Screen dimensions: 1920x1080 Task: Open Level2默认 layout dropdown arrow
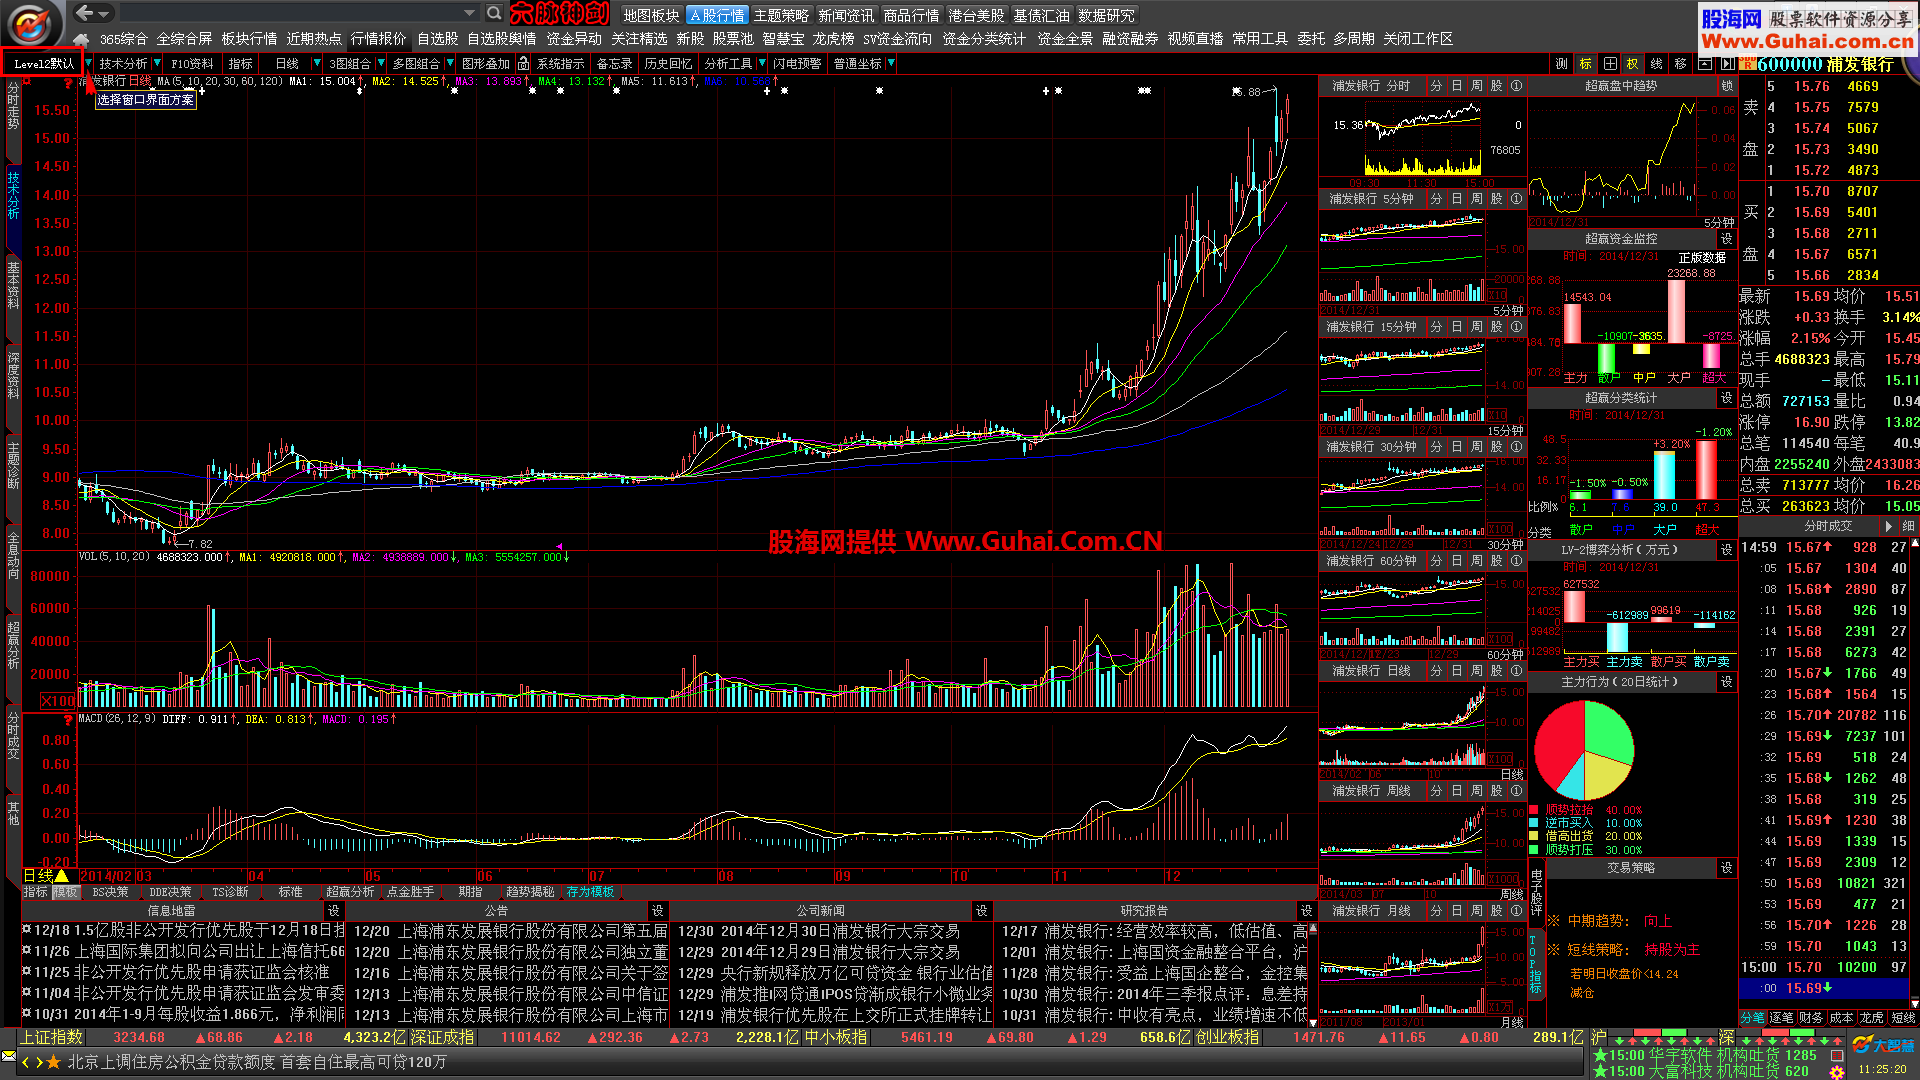(x=89, y=63)
